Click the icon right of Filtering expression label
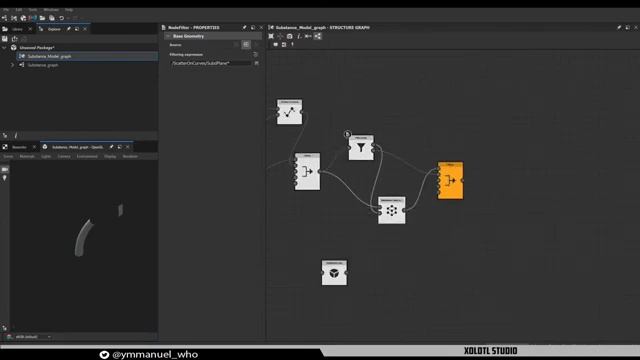Viewport: 640px width, 360px height. pyautogui.click(x=256, y=54)
